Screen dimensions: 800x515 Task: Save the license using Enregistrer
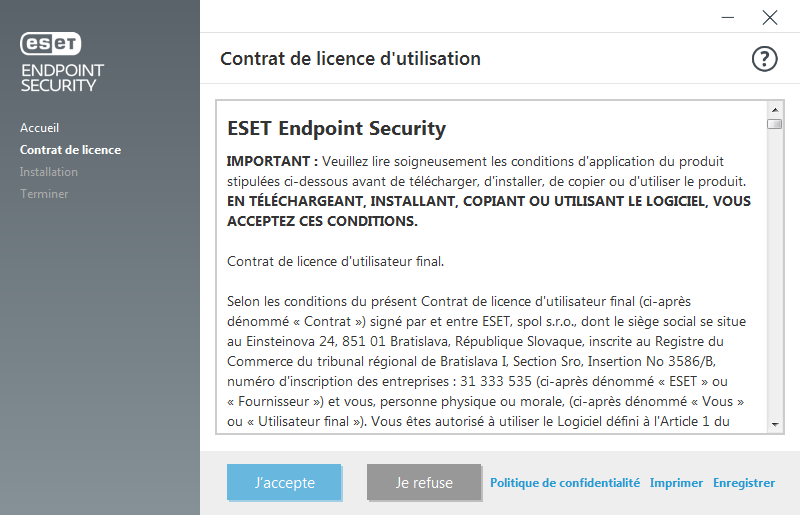744,482
